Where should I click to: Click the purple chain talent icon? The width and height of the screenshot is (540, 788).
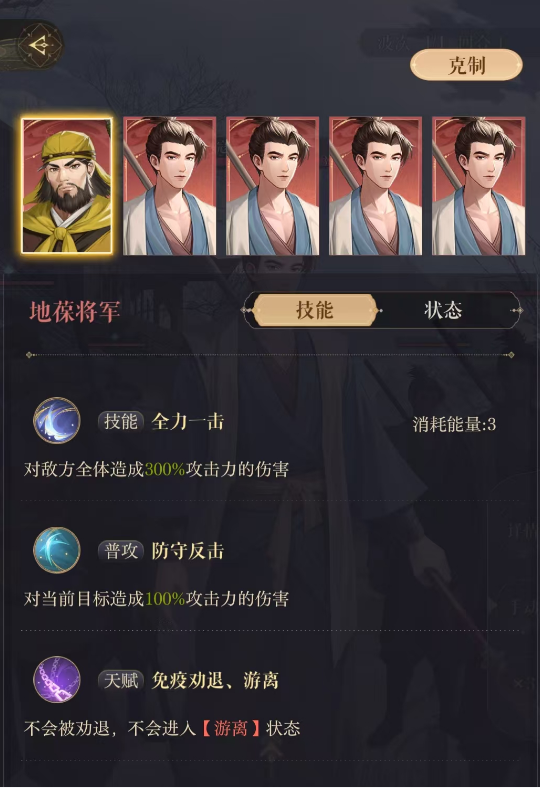pyautogui.click(x=57, y=679)
